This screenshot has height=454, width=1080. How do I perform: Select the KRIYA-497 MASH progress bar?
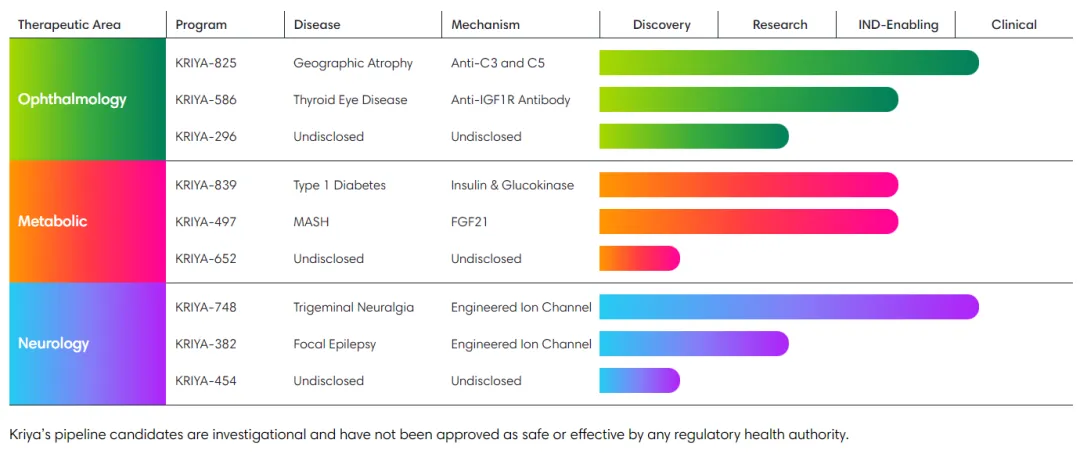tap(748, 221)
